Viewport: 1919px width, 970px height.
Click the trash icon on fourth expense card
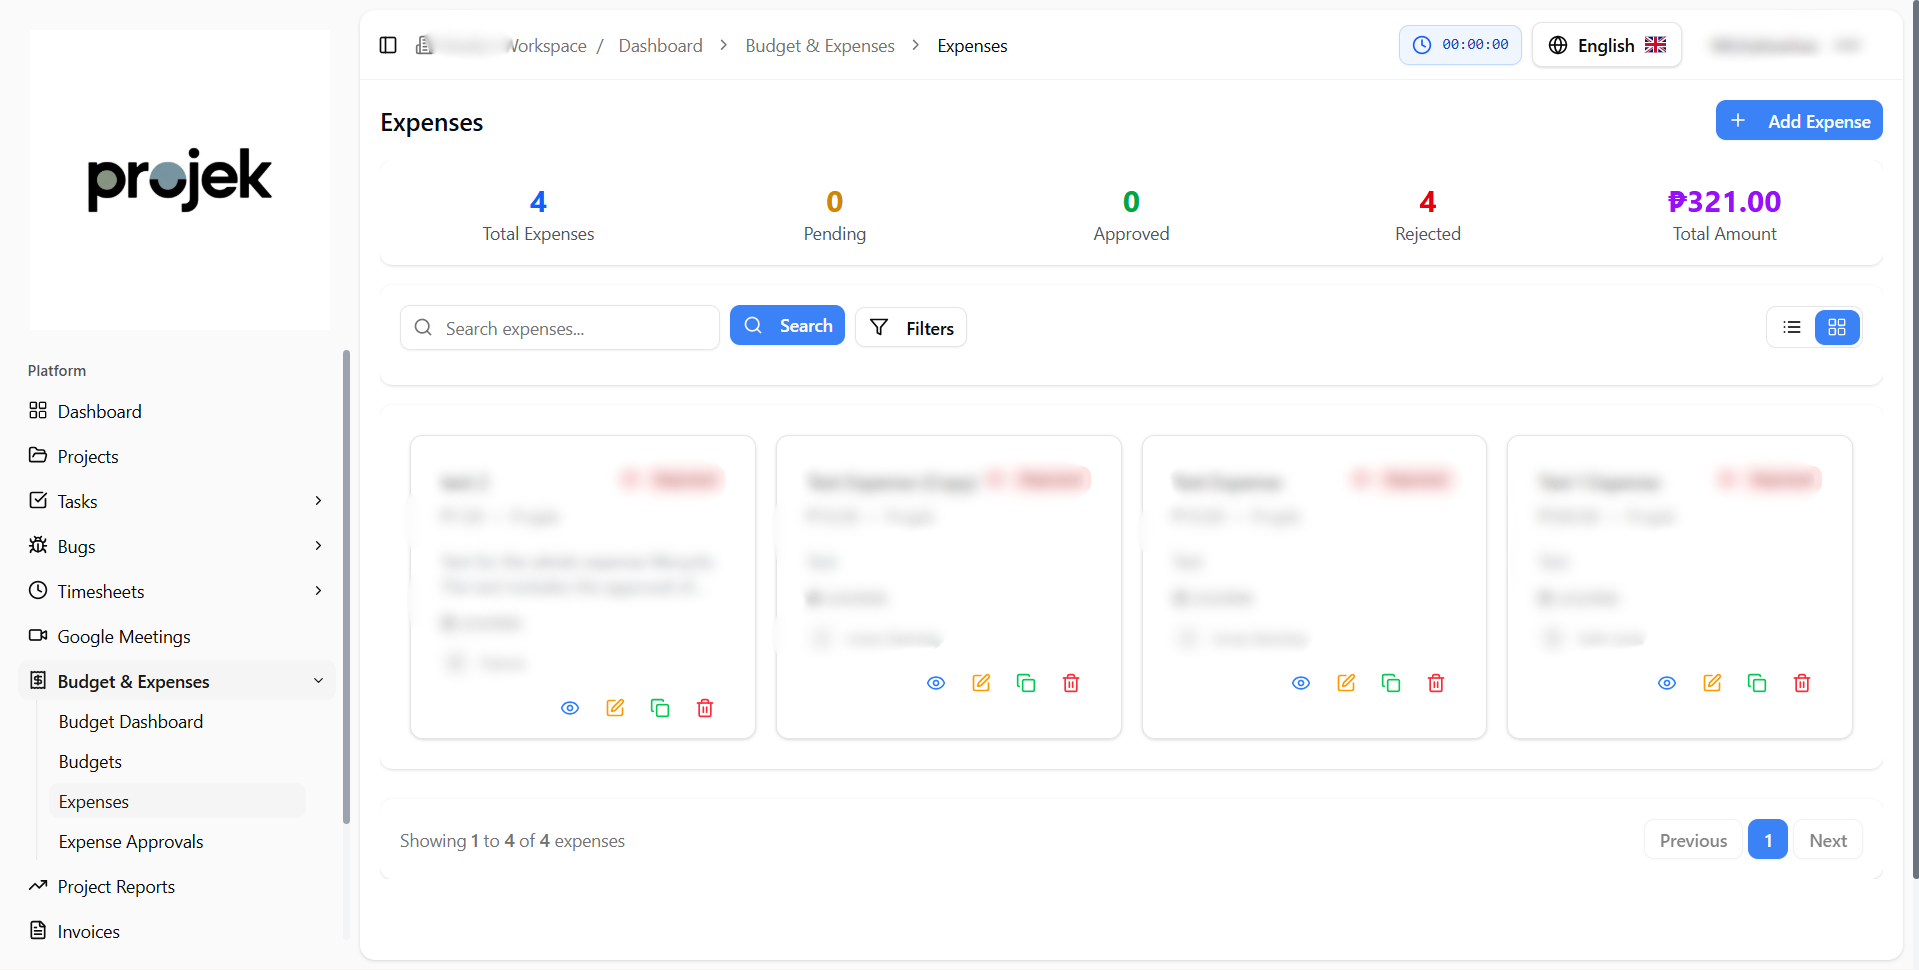pos(1802,683)
